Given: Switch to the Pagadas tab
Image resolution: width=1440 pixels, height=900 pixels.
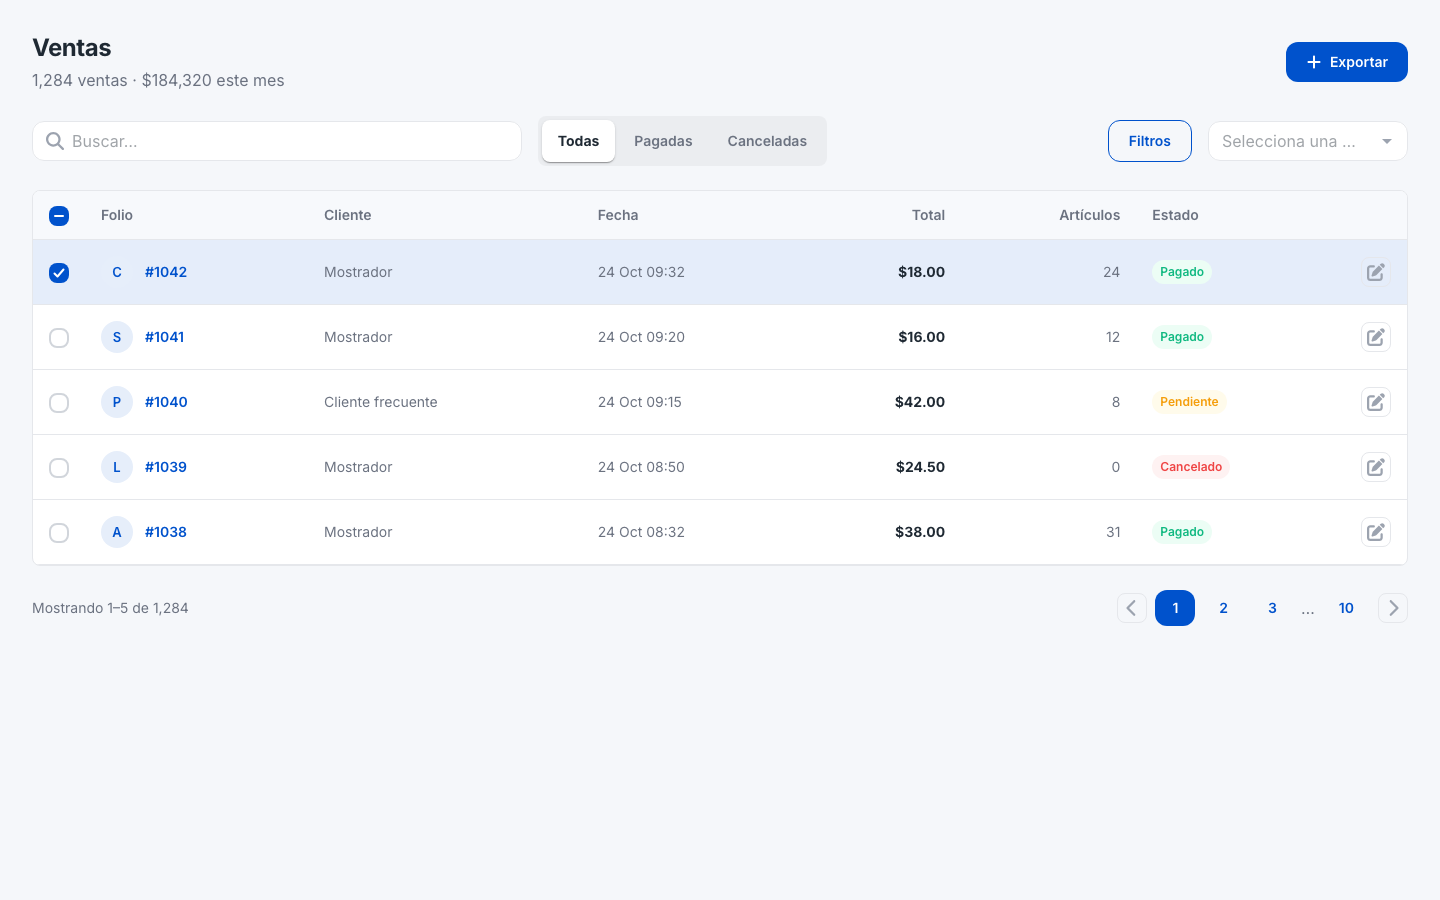Looking at the screenshot, I should pos(663,141).
